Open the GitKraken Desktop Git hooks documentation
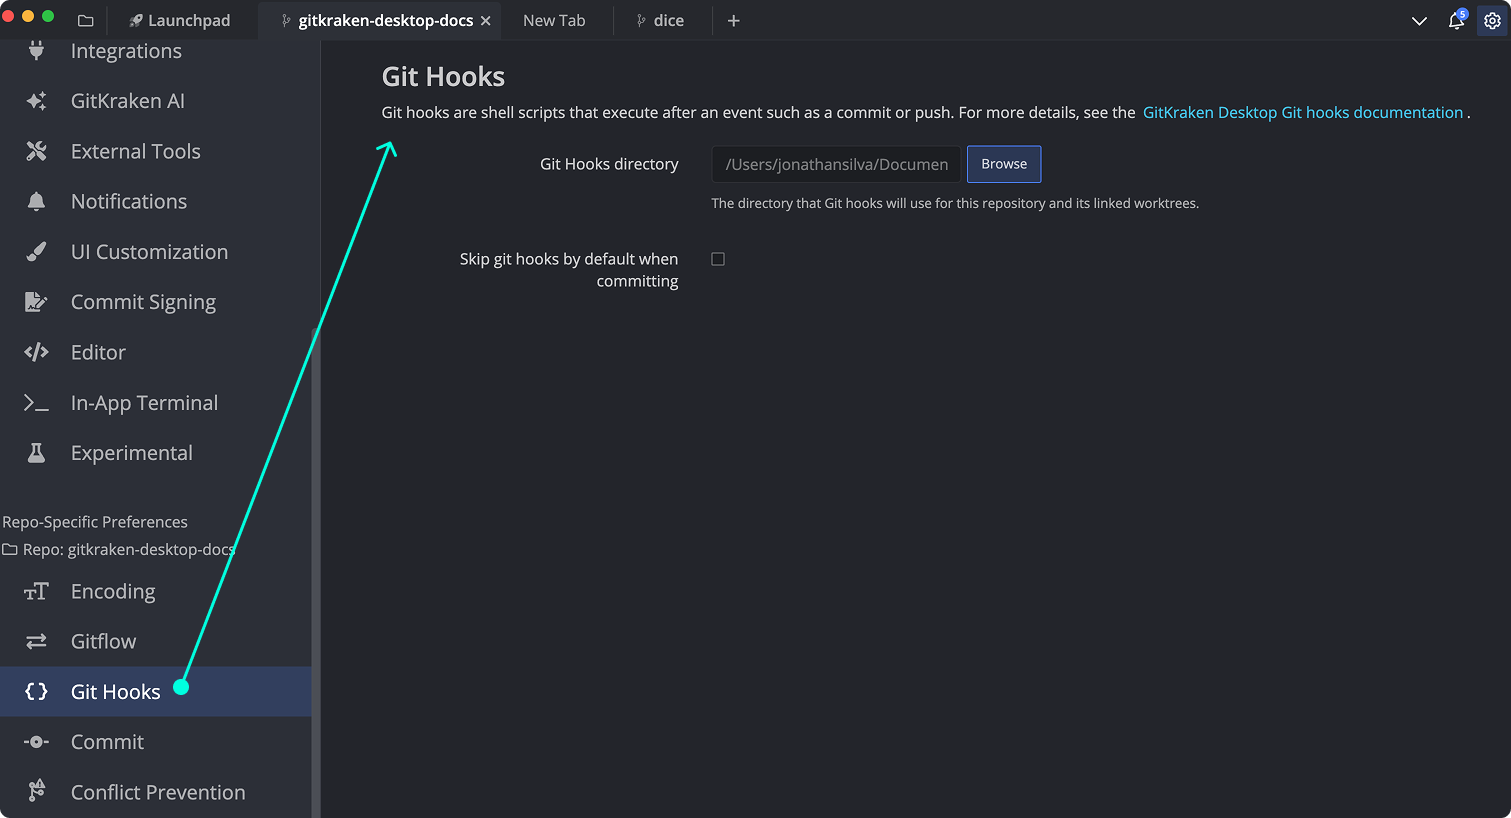Screen dimensions: 1511x818 pyautogui.click(x=1302, y=112)
